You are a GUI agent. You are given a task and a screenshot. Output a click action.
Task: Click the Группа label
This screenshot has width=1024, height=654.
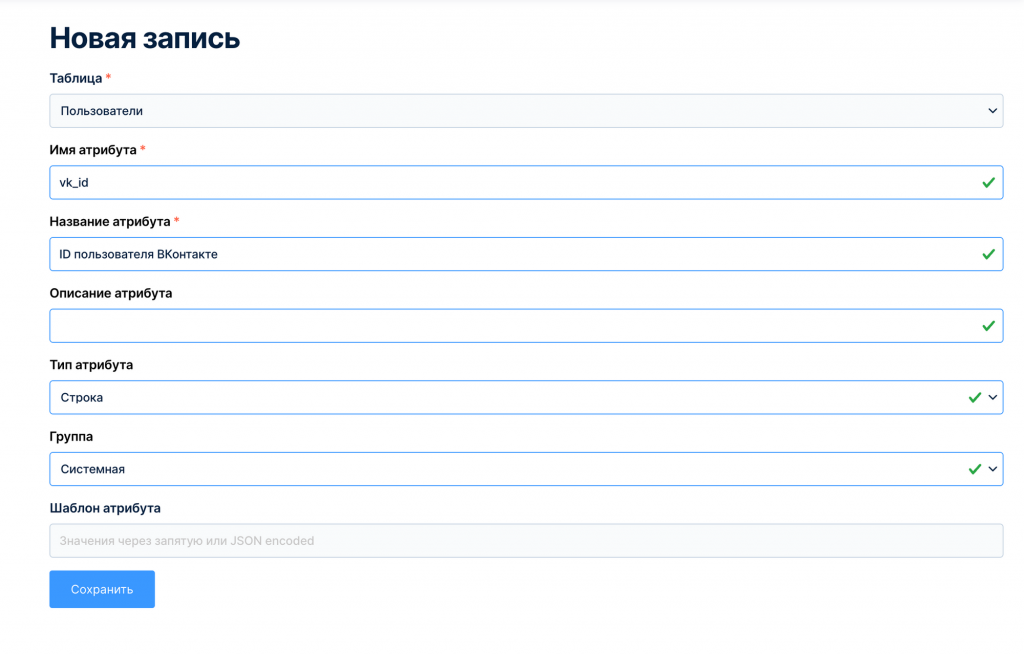click(71, 436)
